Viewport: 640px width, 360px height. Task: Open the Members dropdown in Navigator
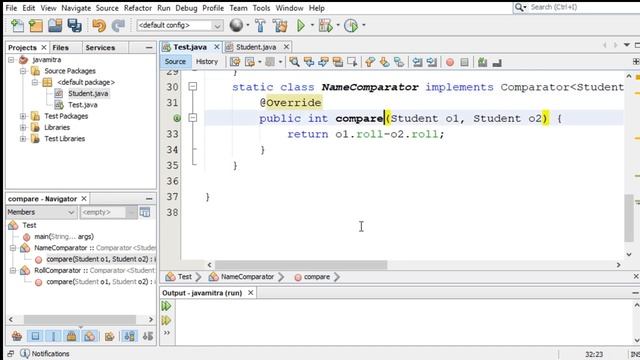(41, 212)
